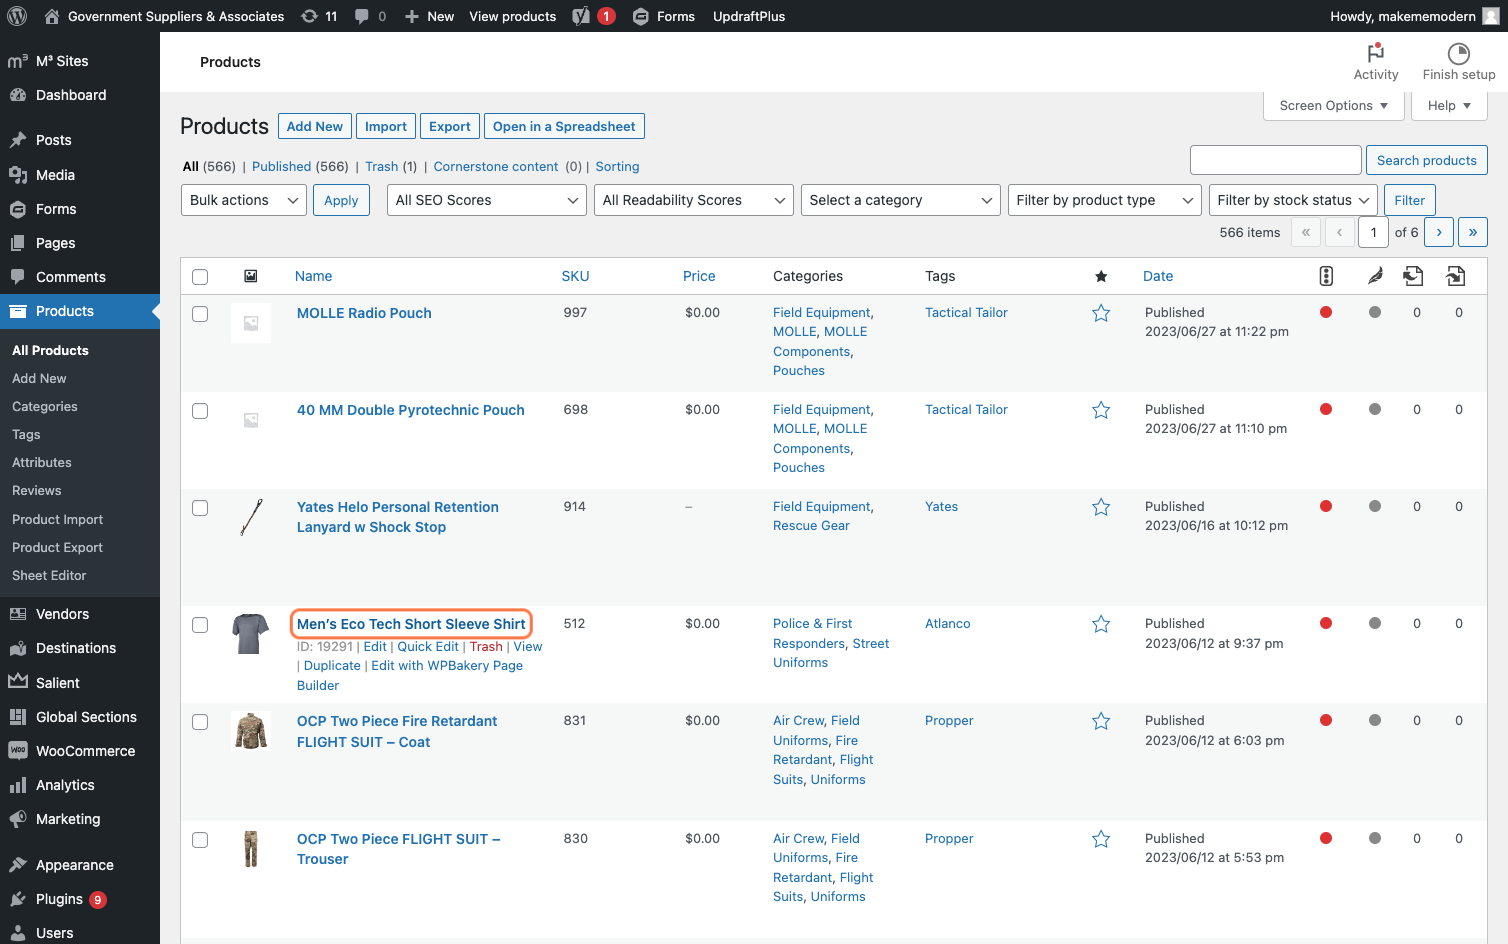Open comments bubble in admin bar
Screen dimensions: 1508x944
370,16
